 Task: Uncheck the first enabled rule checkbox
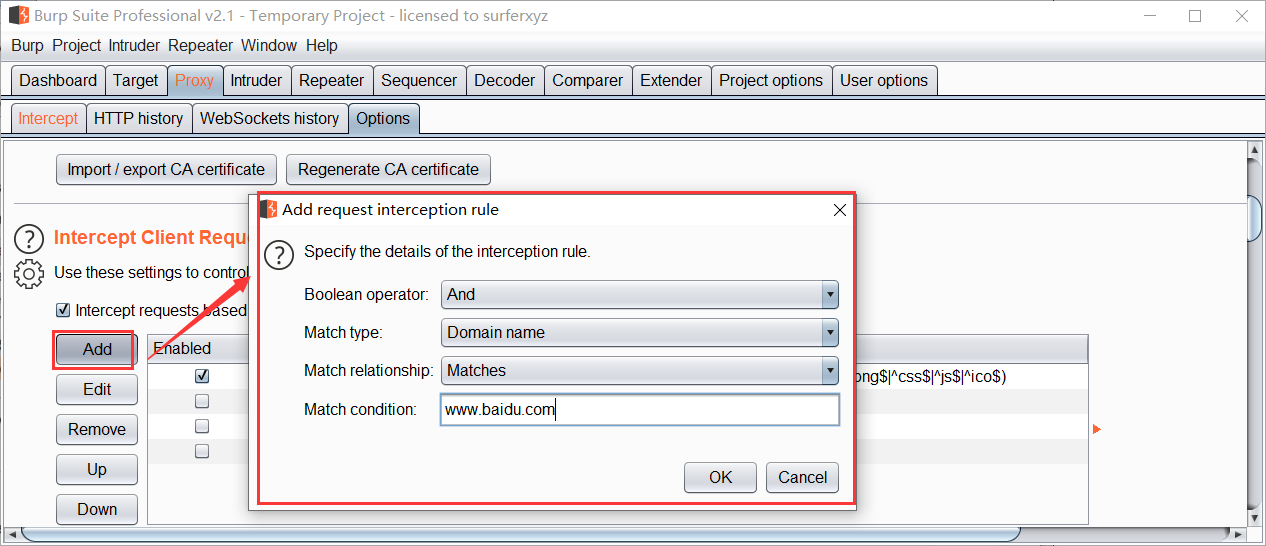pos(202,377)
